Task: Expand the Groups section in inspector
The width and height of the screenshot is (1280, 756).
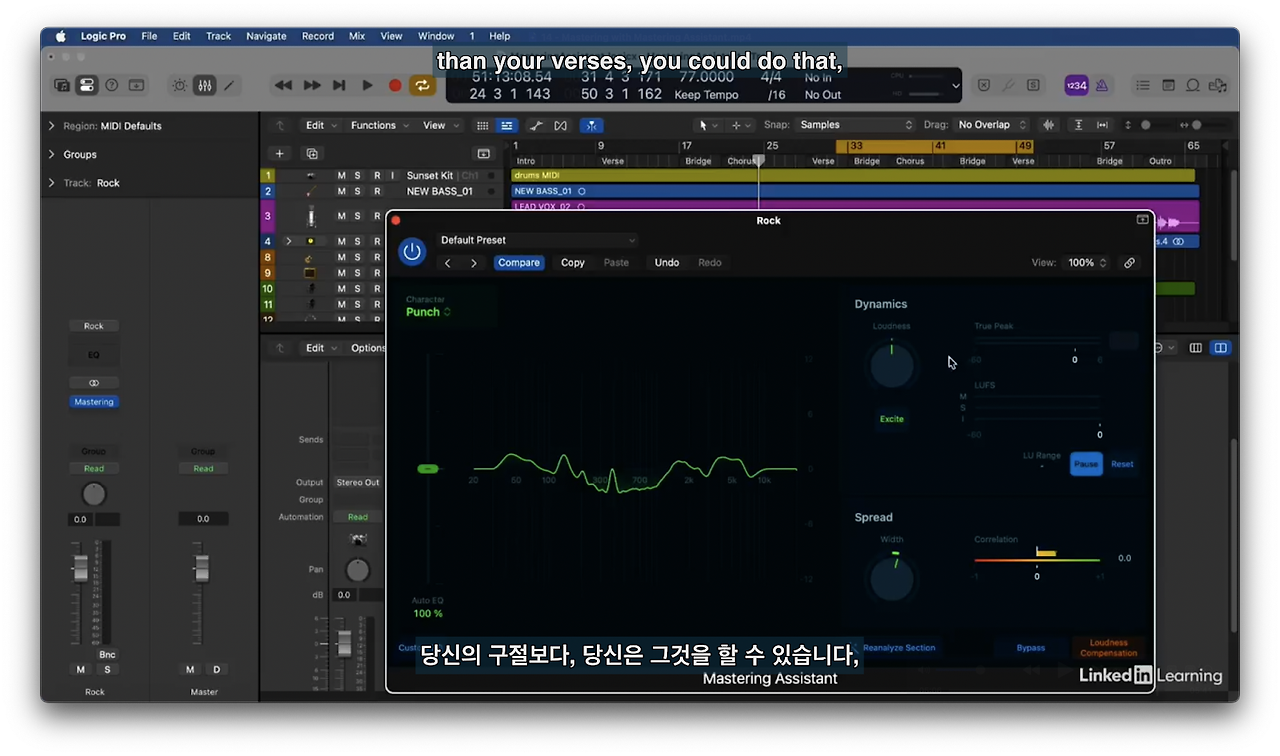Action: pos(52,154)
